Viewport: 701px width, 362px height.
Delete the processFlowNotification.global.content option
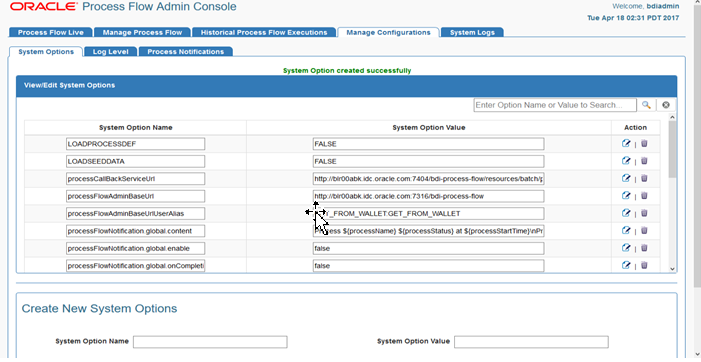pos(644,231)
